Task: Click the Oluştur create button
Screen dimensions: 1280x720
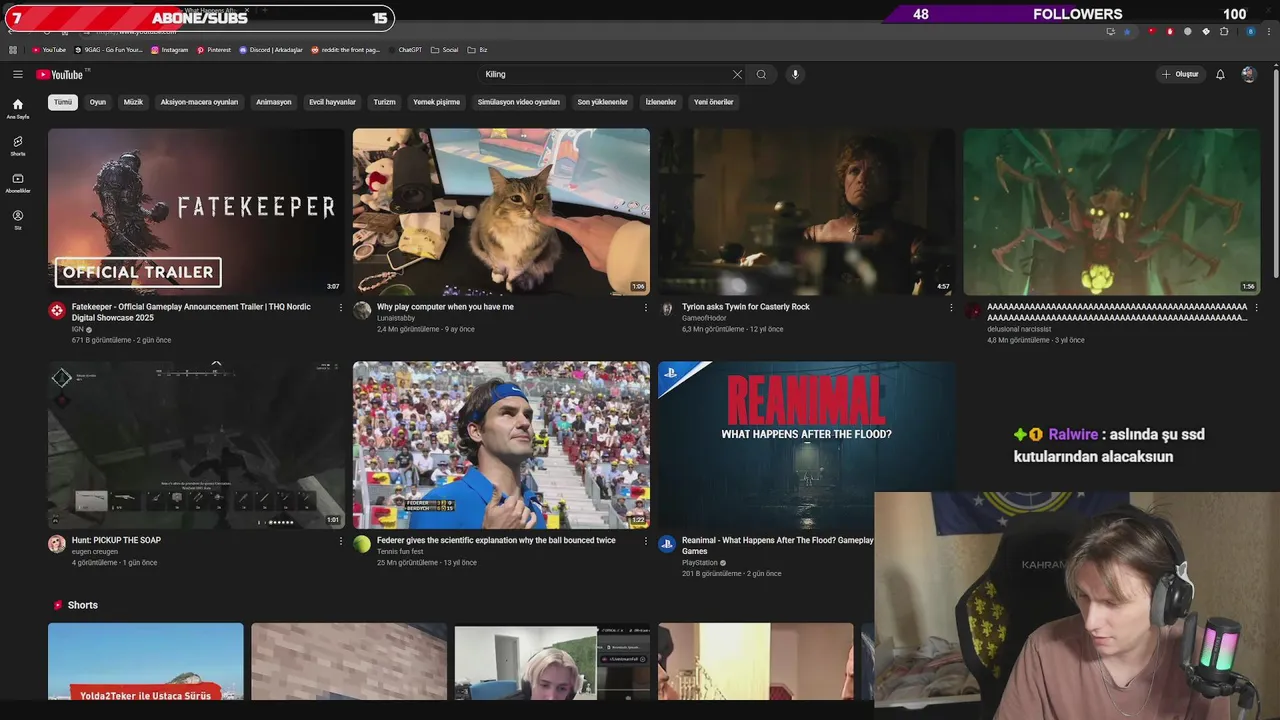Action: pos(1180,74)
